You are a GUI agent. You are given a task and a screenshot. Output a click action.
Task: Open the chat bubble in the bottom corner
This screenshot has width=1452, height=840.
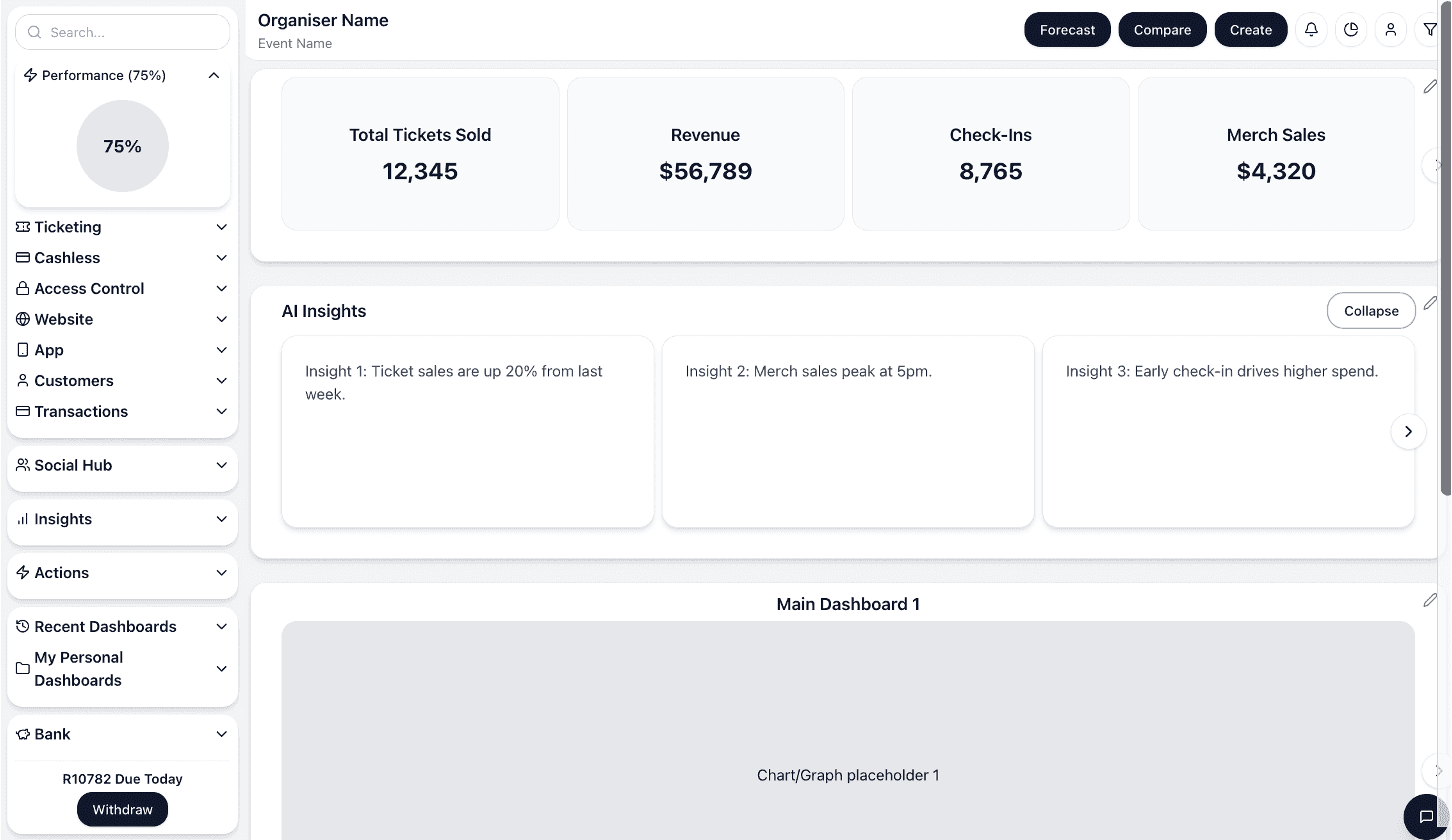coord(1426,817)
